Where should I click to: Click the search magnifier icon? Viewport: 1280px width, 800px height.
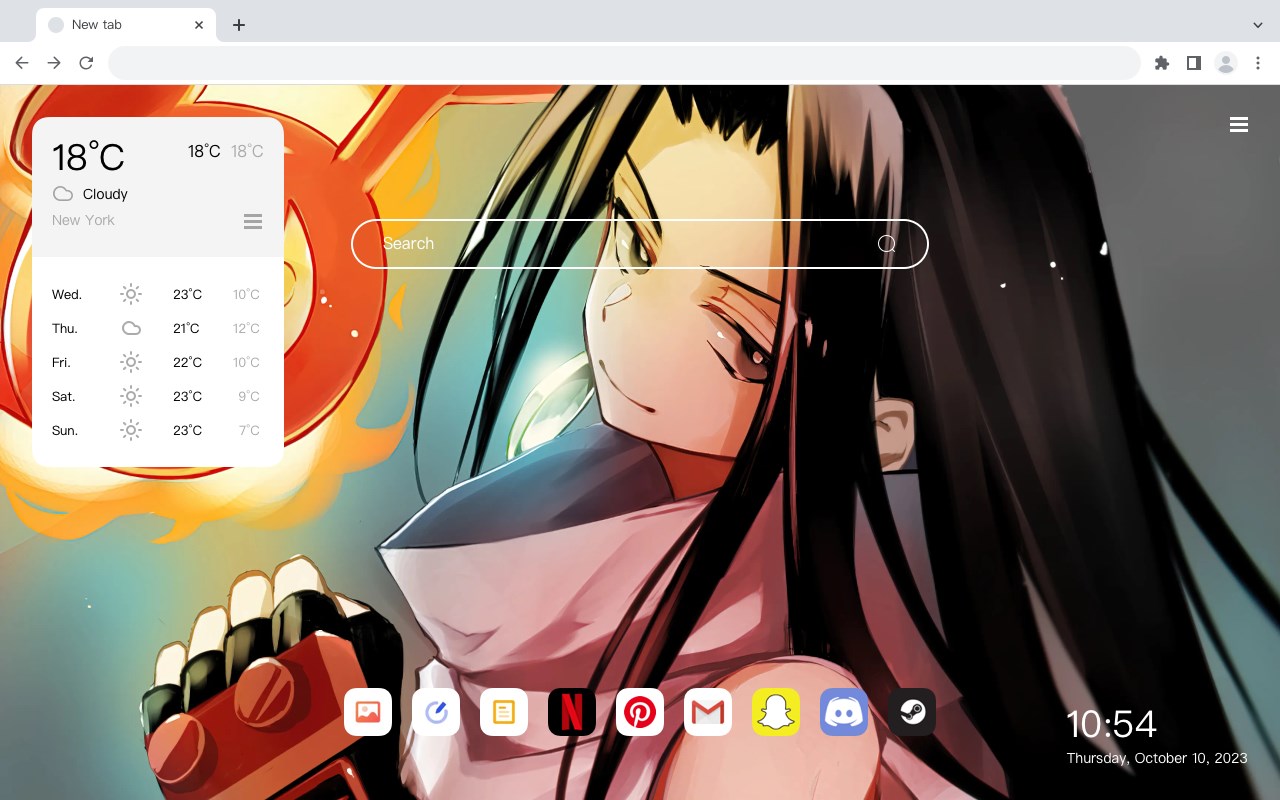[x=887, y=244]
